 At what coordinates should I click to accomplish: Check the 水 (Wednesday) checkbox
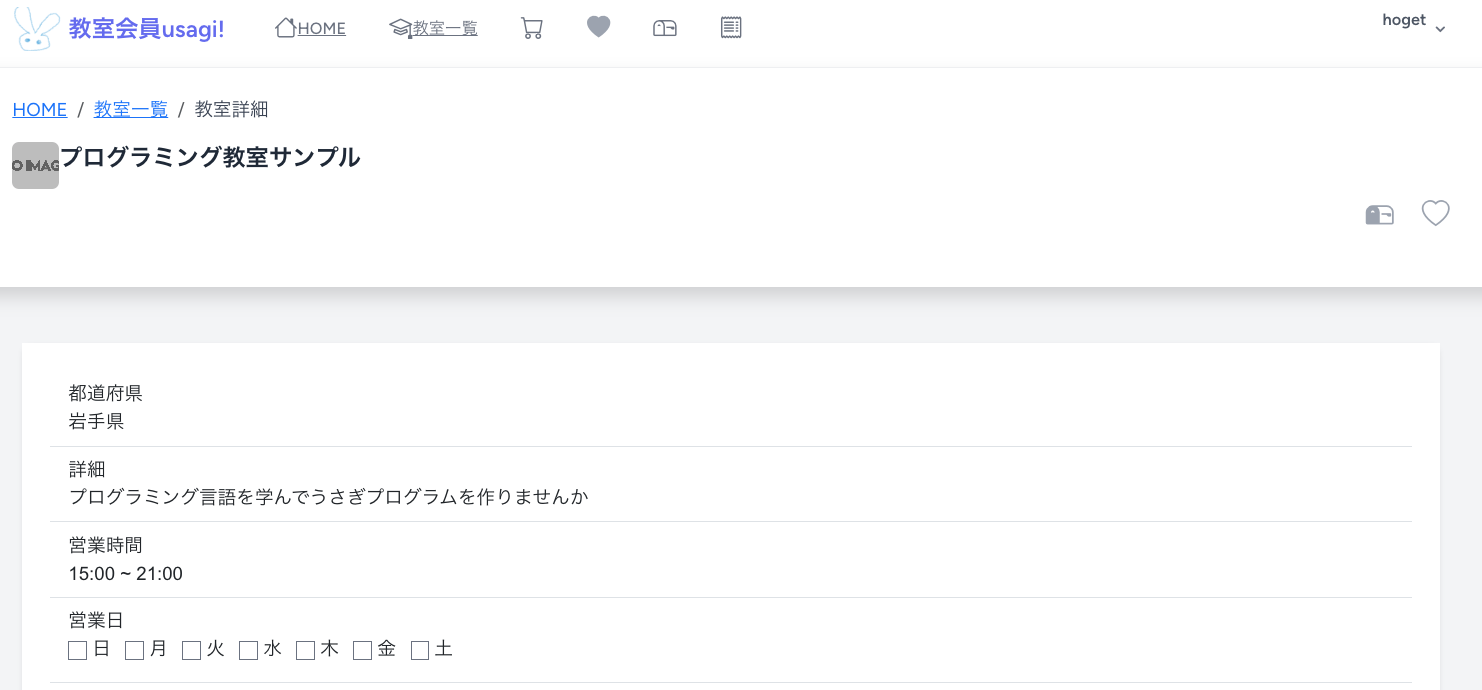(249, 651)
